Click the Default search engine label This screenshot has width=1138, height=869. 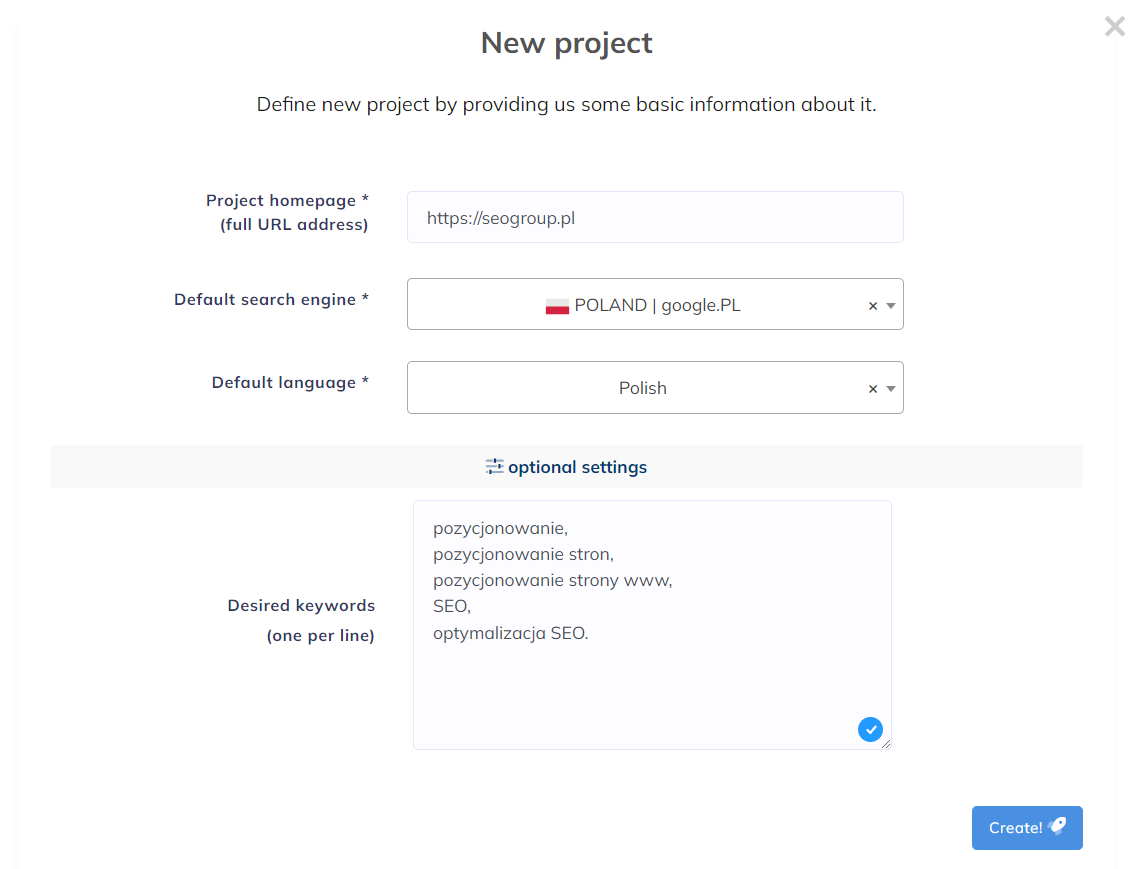point(271,299)
